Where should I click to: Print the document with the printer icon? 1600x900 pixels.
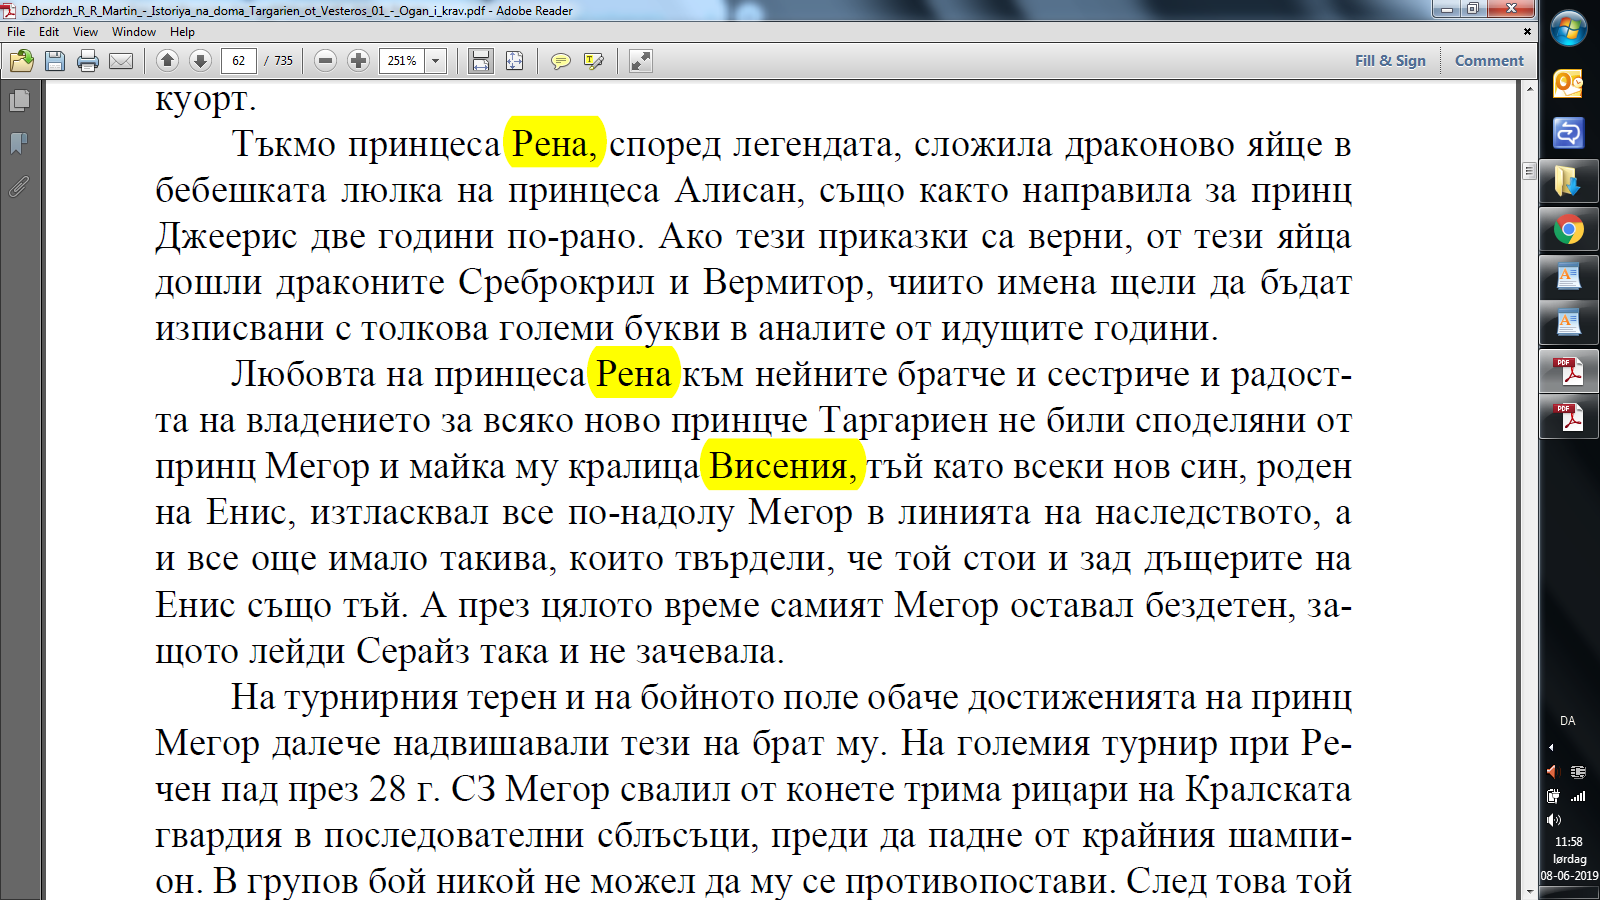(88, 61)
